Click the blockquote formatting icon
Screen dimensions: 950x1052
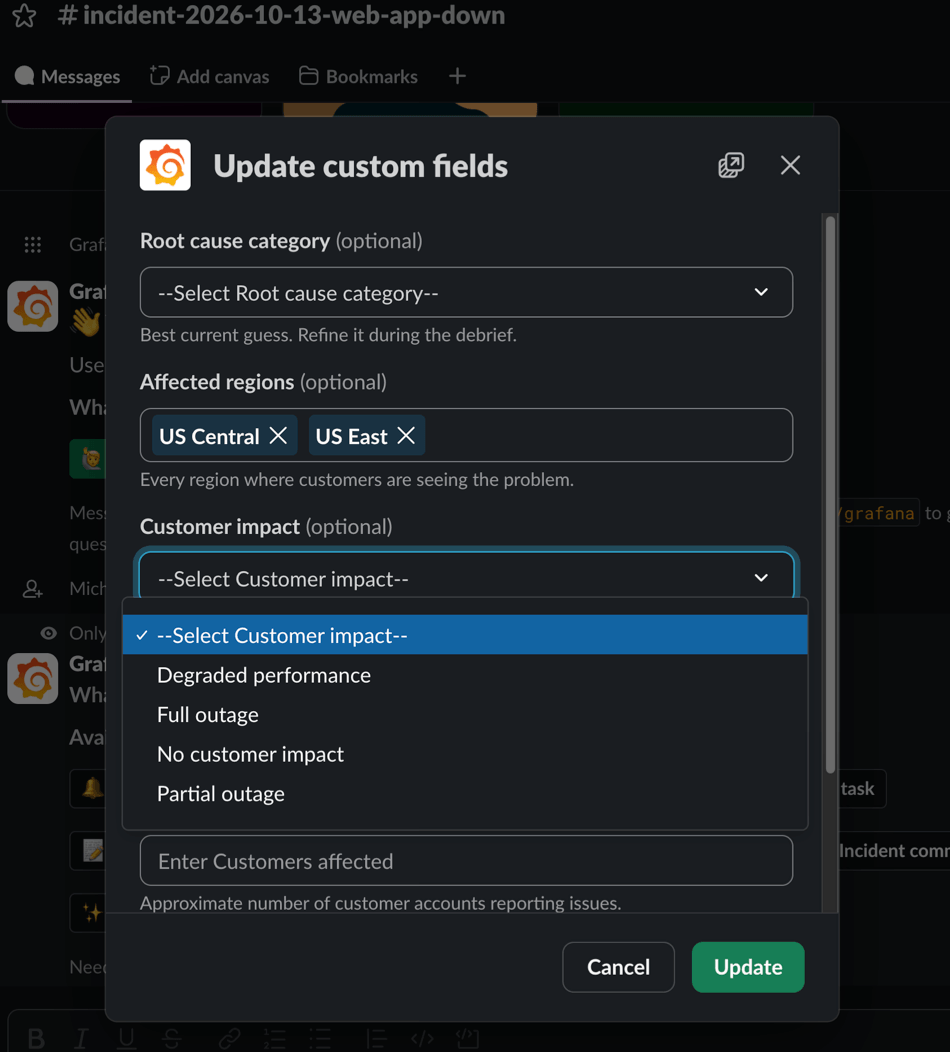[x=377, y=1039]
